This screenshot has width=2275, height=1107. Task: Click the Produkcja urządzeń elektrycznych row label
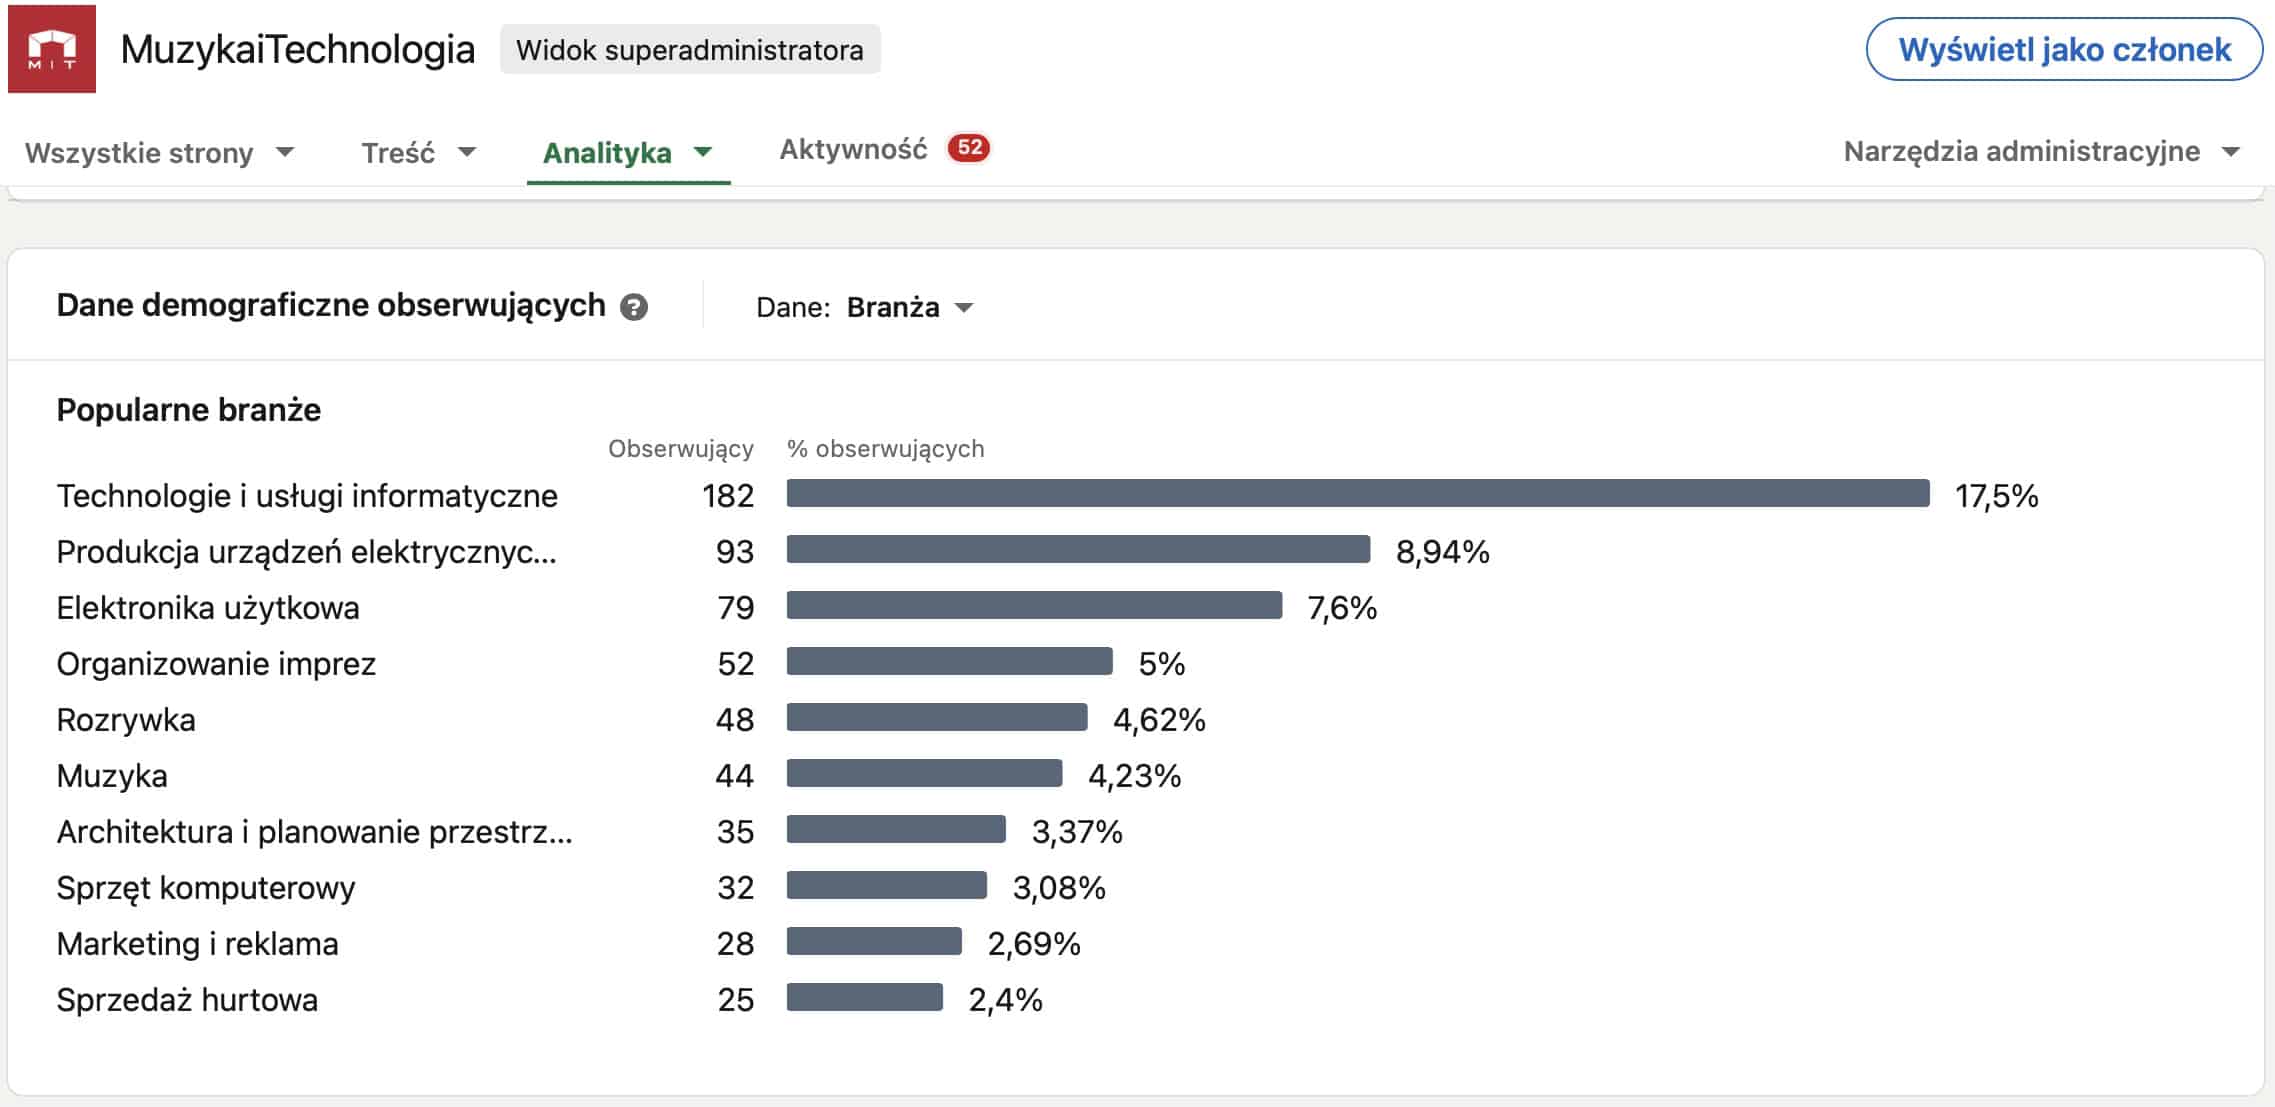click(306, 552)
